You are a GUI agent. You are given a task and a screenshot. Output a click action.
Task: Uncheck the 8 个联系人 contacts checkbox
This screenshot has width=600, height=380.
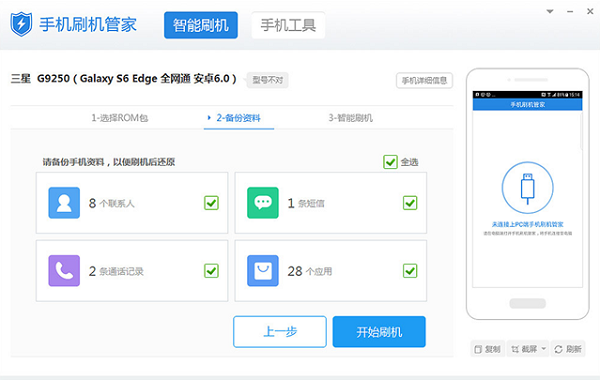coord(211,203)
